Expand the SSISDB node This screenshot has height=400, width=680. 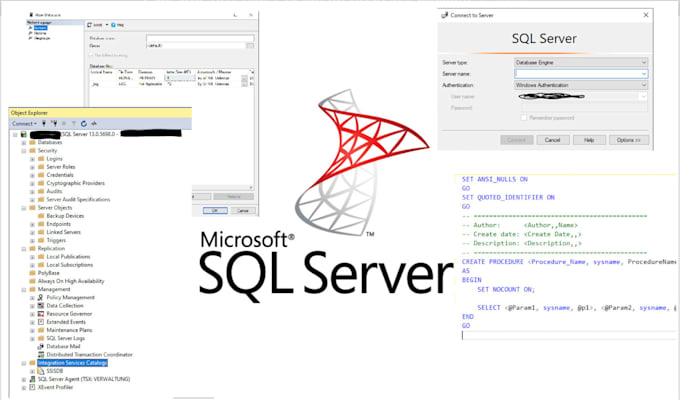click(x=32, y=371)
